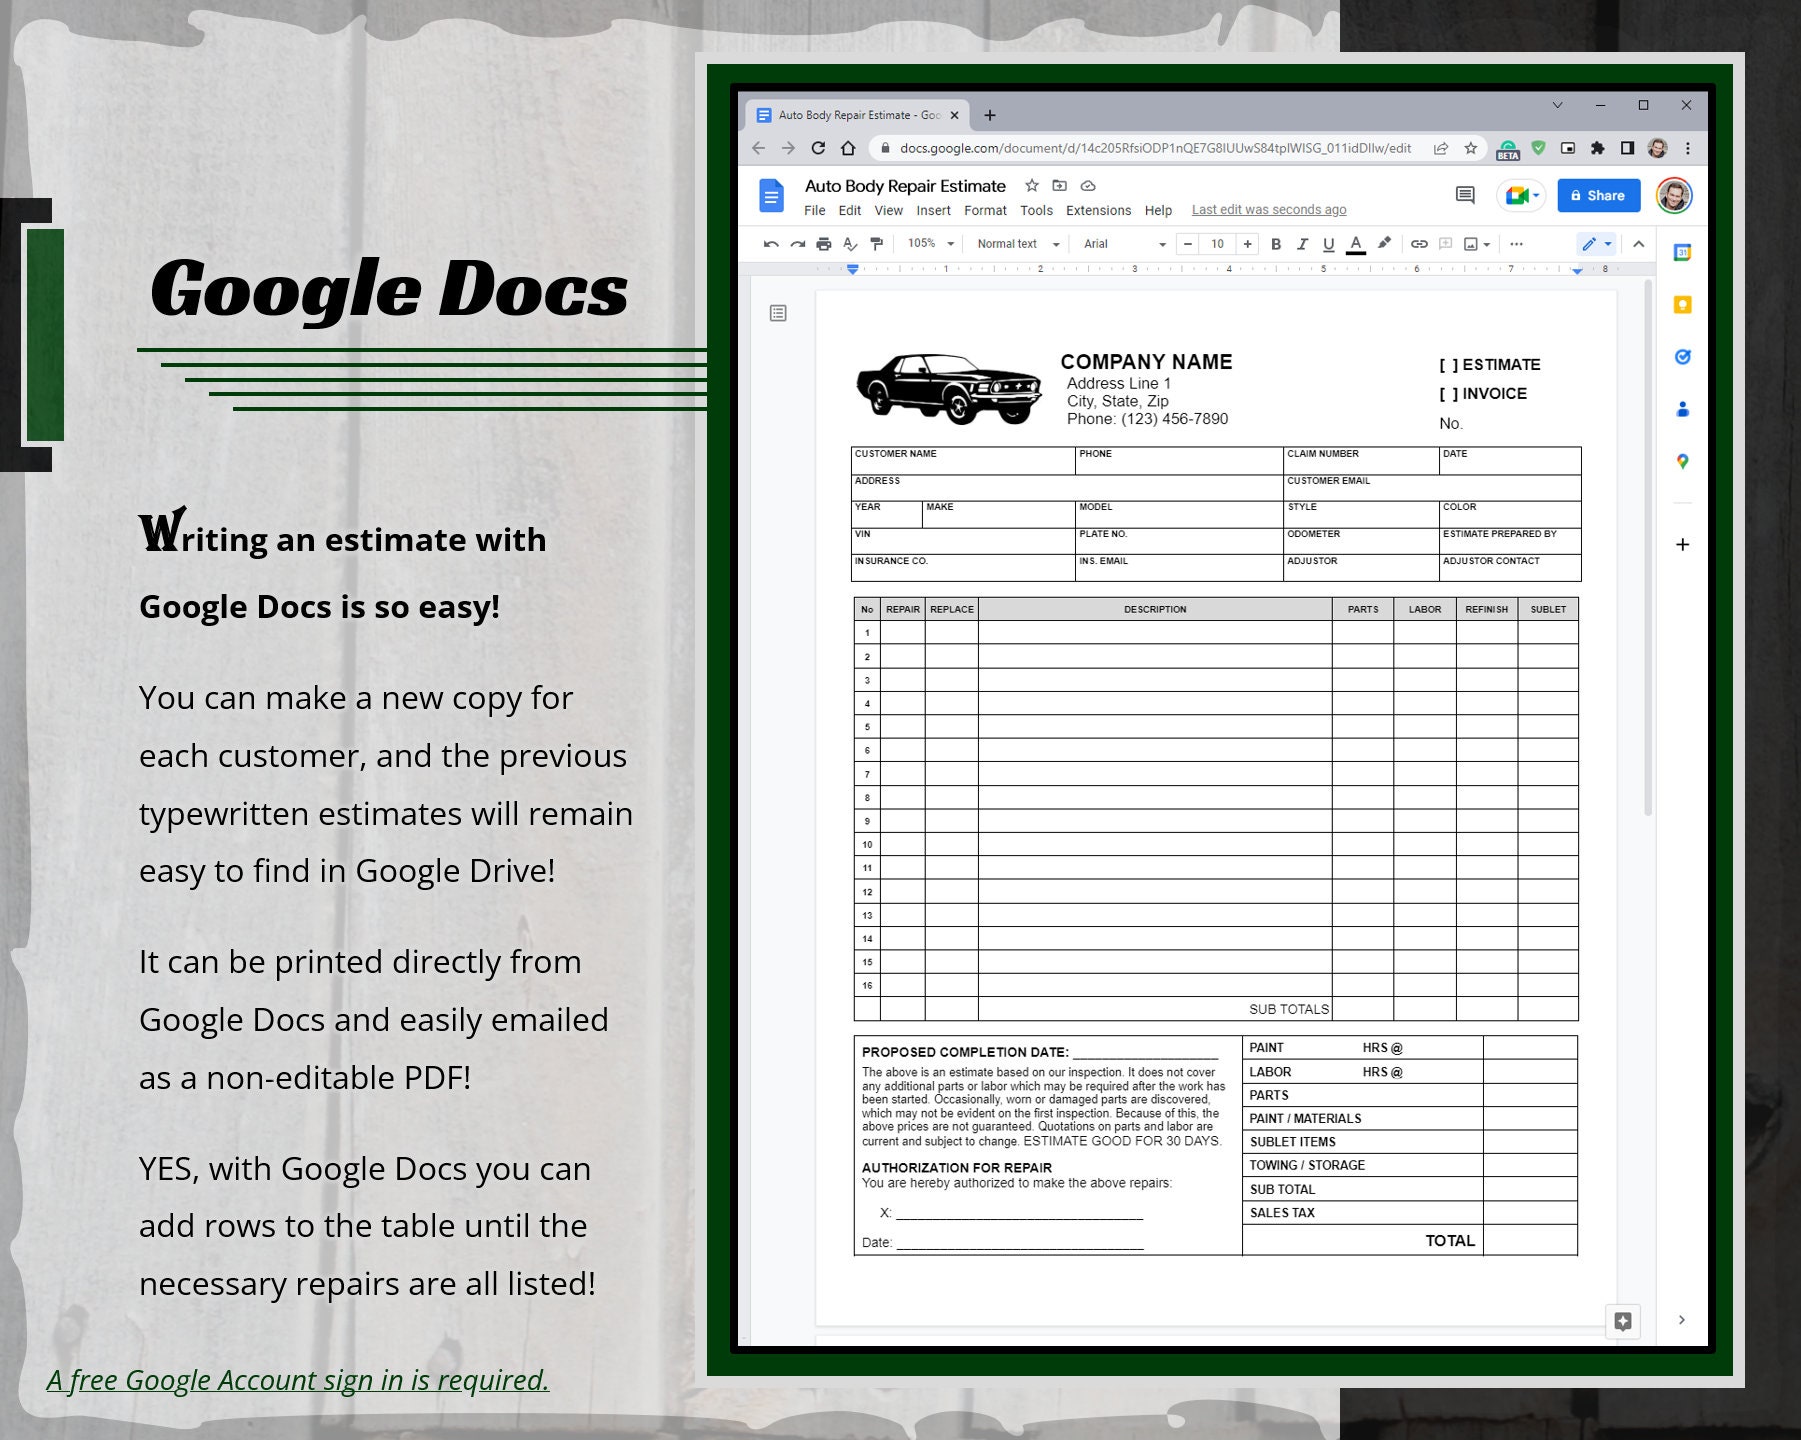Open the editing mode pencil dropdown
The height and width of the screenshot is (1440, 1801).
1596,244
